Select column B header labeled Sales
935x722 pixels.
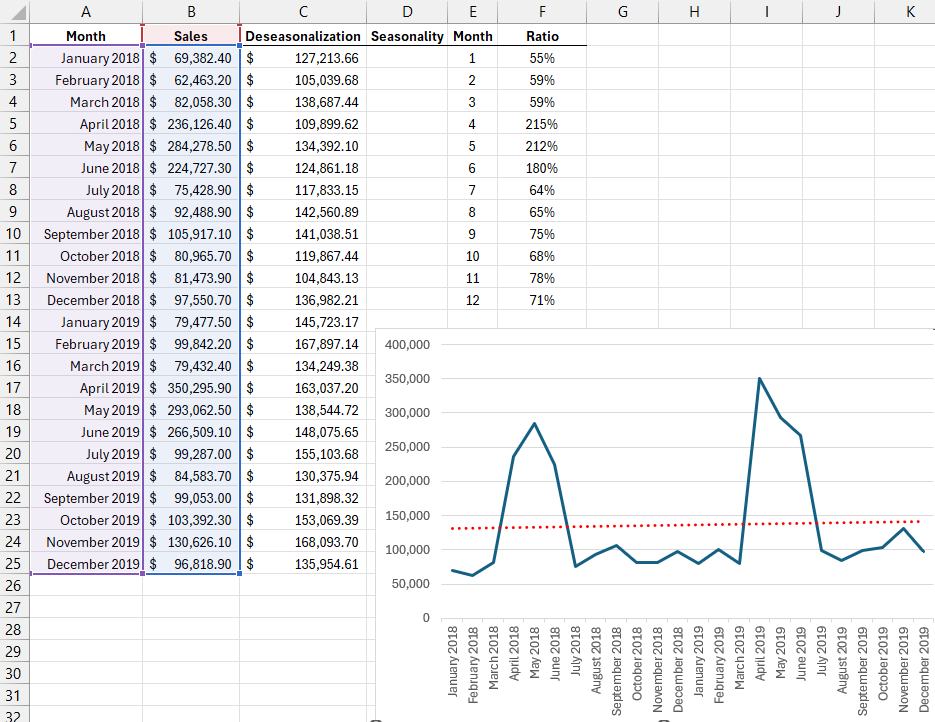tap(190, 12)
